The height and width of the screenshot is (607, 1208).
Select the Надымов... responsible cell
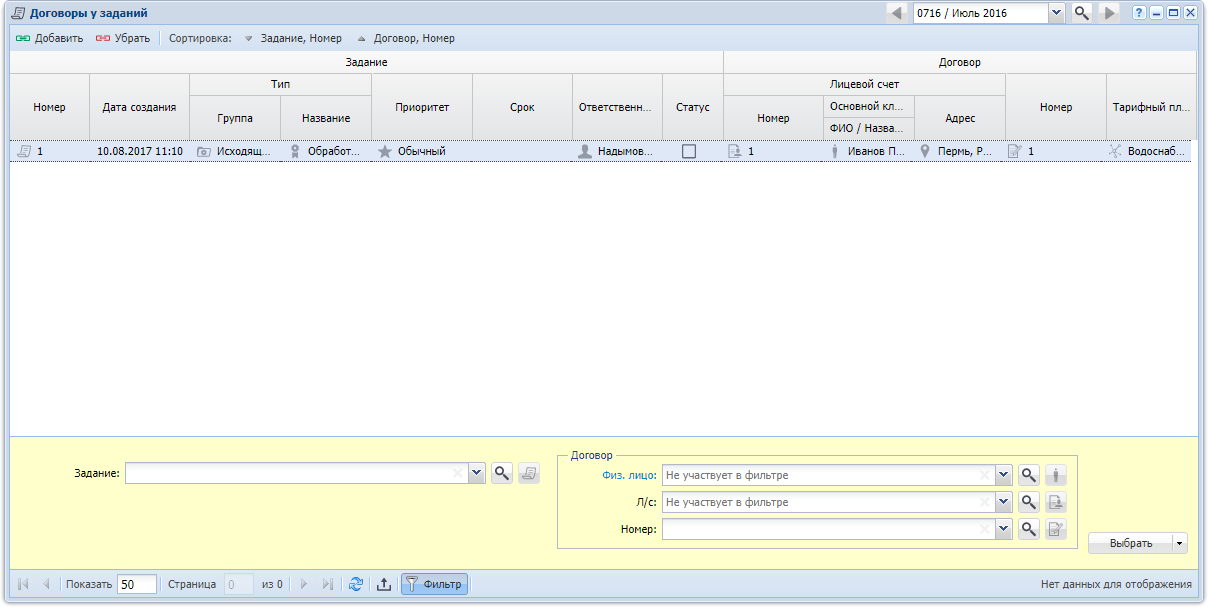point(617,151)
